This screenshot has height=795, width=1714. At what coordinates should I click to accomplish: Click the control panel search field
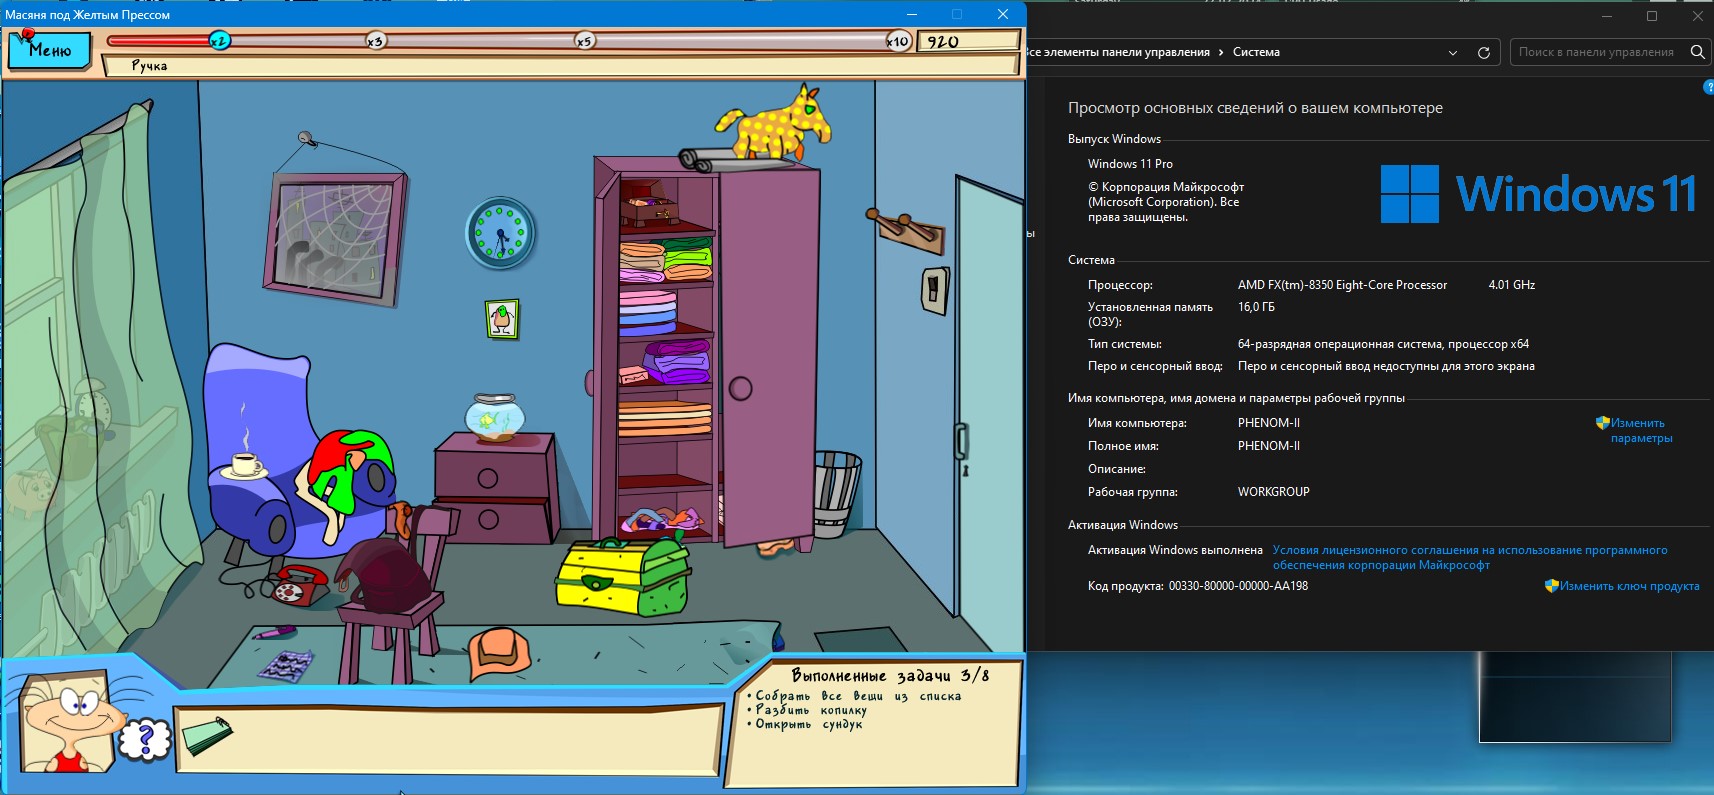click(1596, 52)
